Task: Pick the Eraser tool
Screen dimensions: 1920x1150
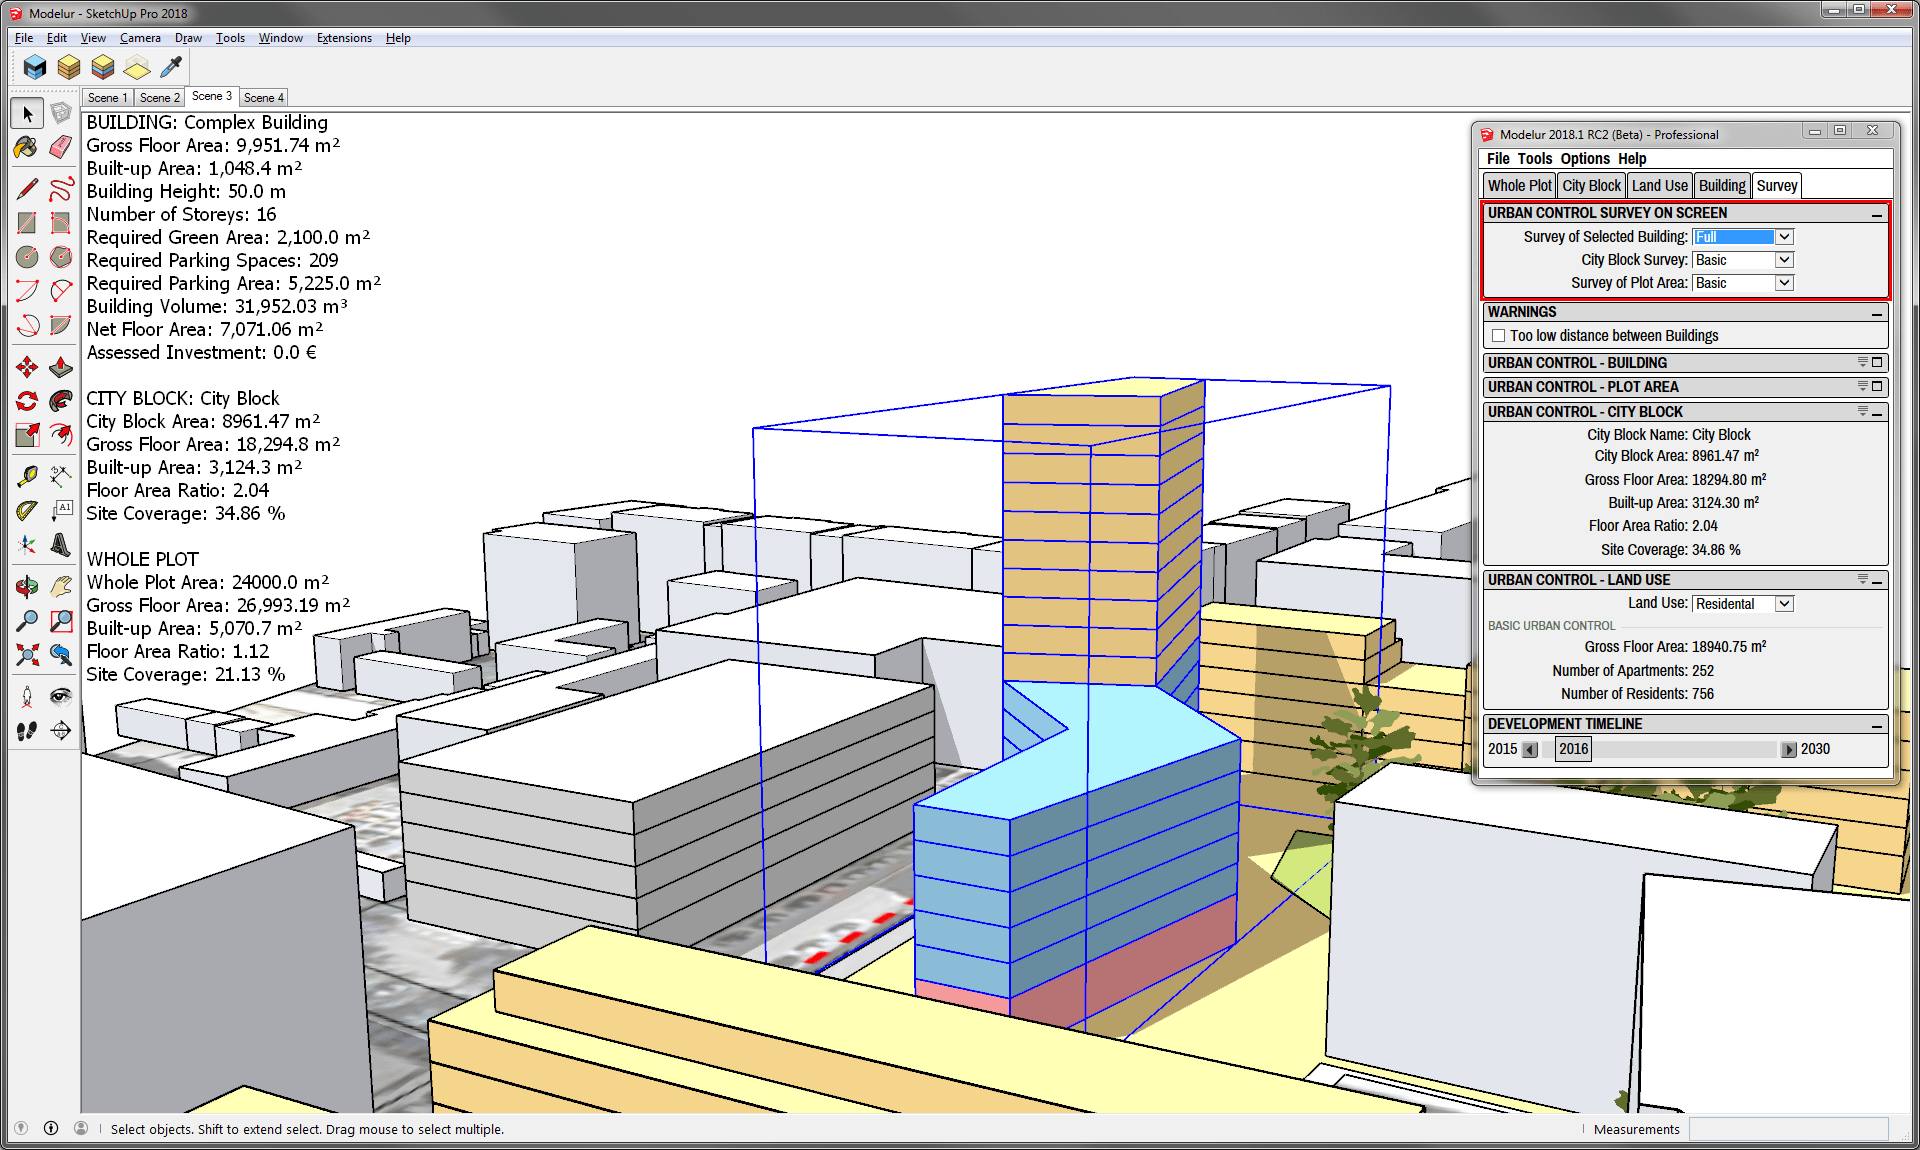Action: tap(60, 147)
